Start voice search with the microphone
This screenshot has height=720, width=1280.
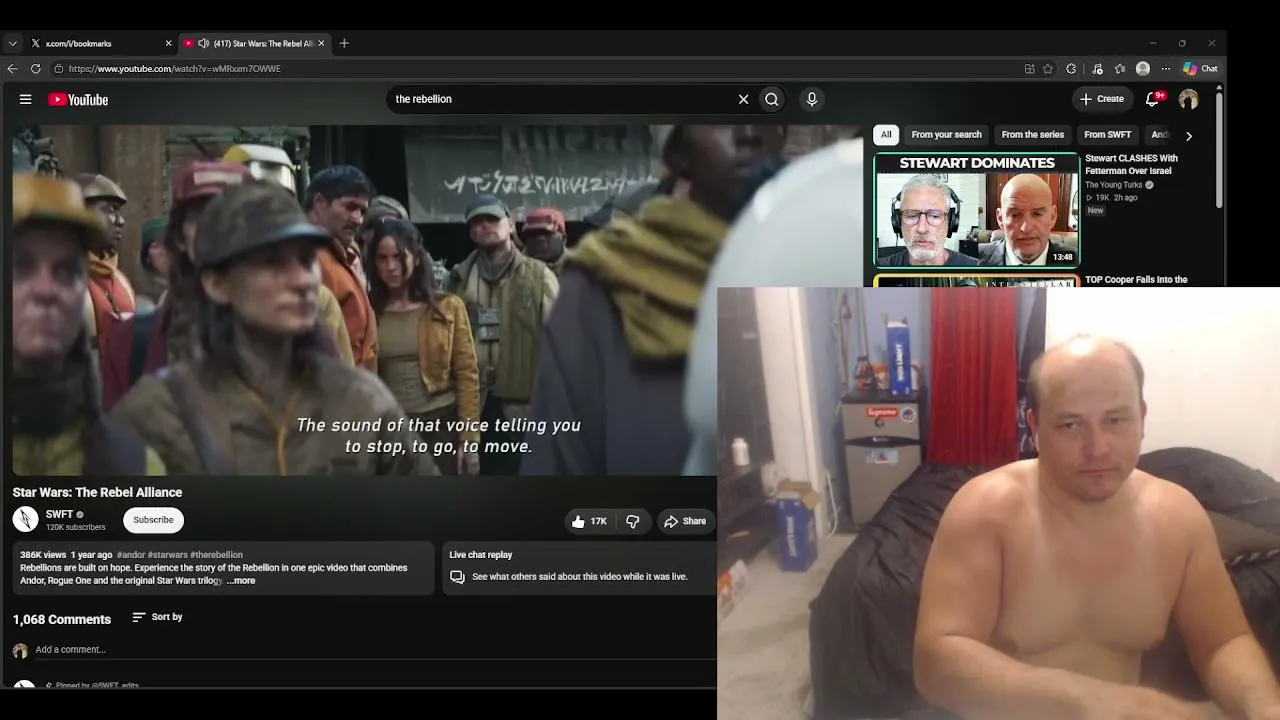point(812,99)
